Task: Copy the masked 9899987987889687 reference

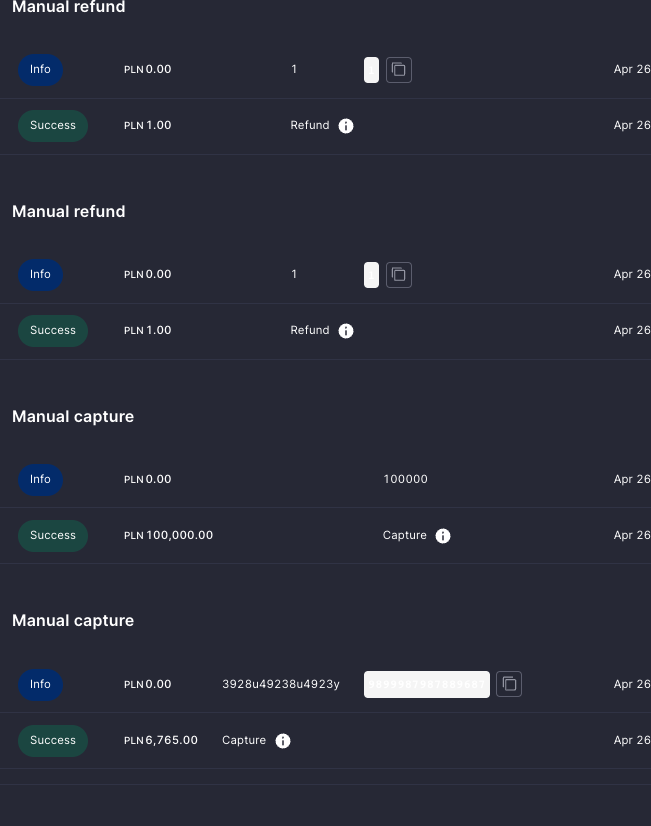Action: click(x=509, y=684)
